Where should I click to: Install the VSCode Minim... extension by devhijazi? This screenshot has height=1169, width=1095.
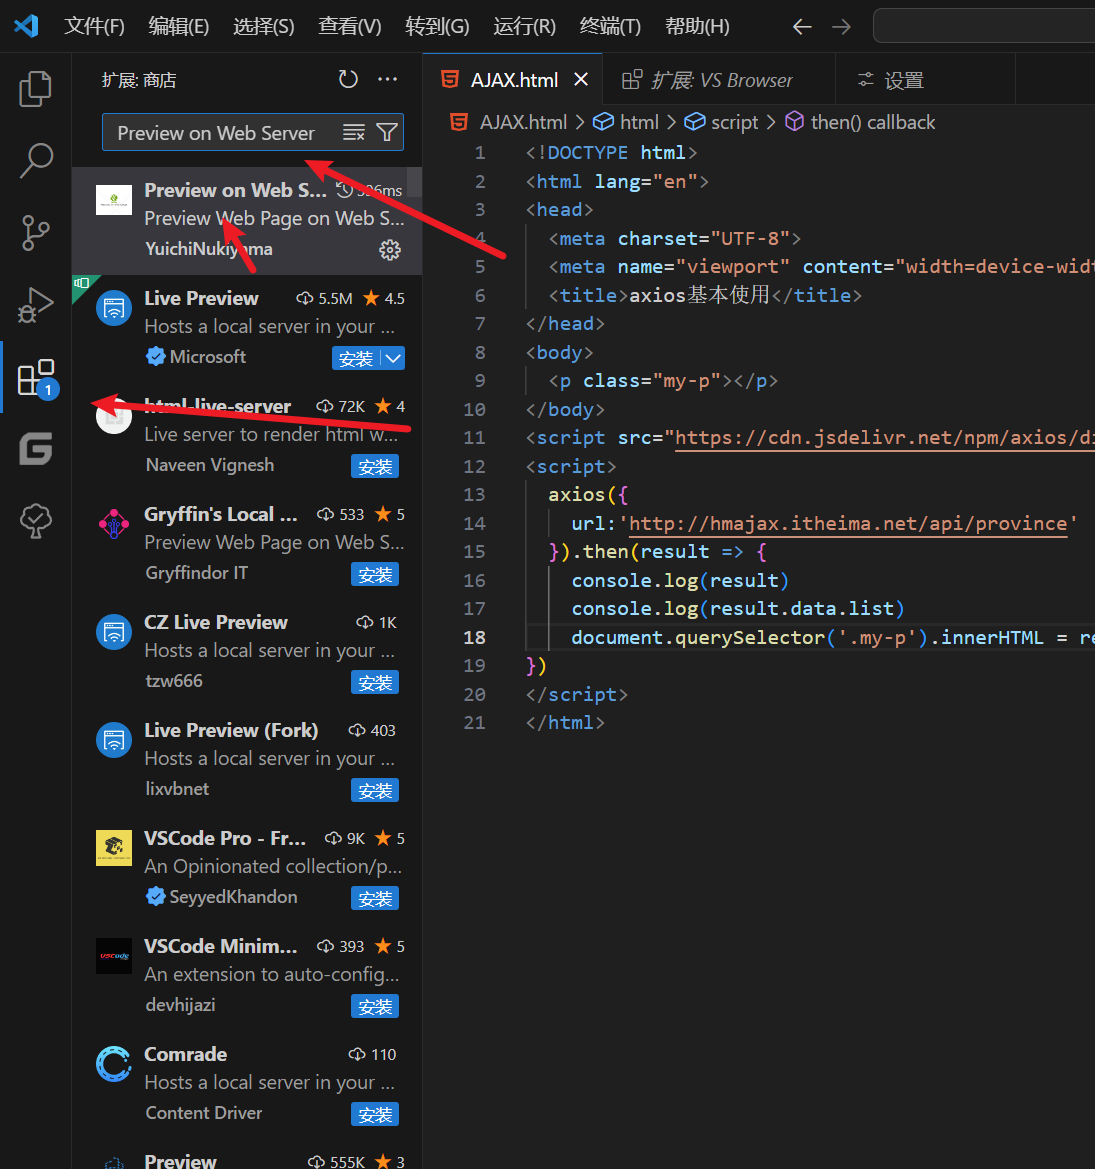coord(375,1006)
